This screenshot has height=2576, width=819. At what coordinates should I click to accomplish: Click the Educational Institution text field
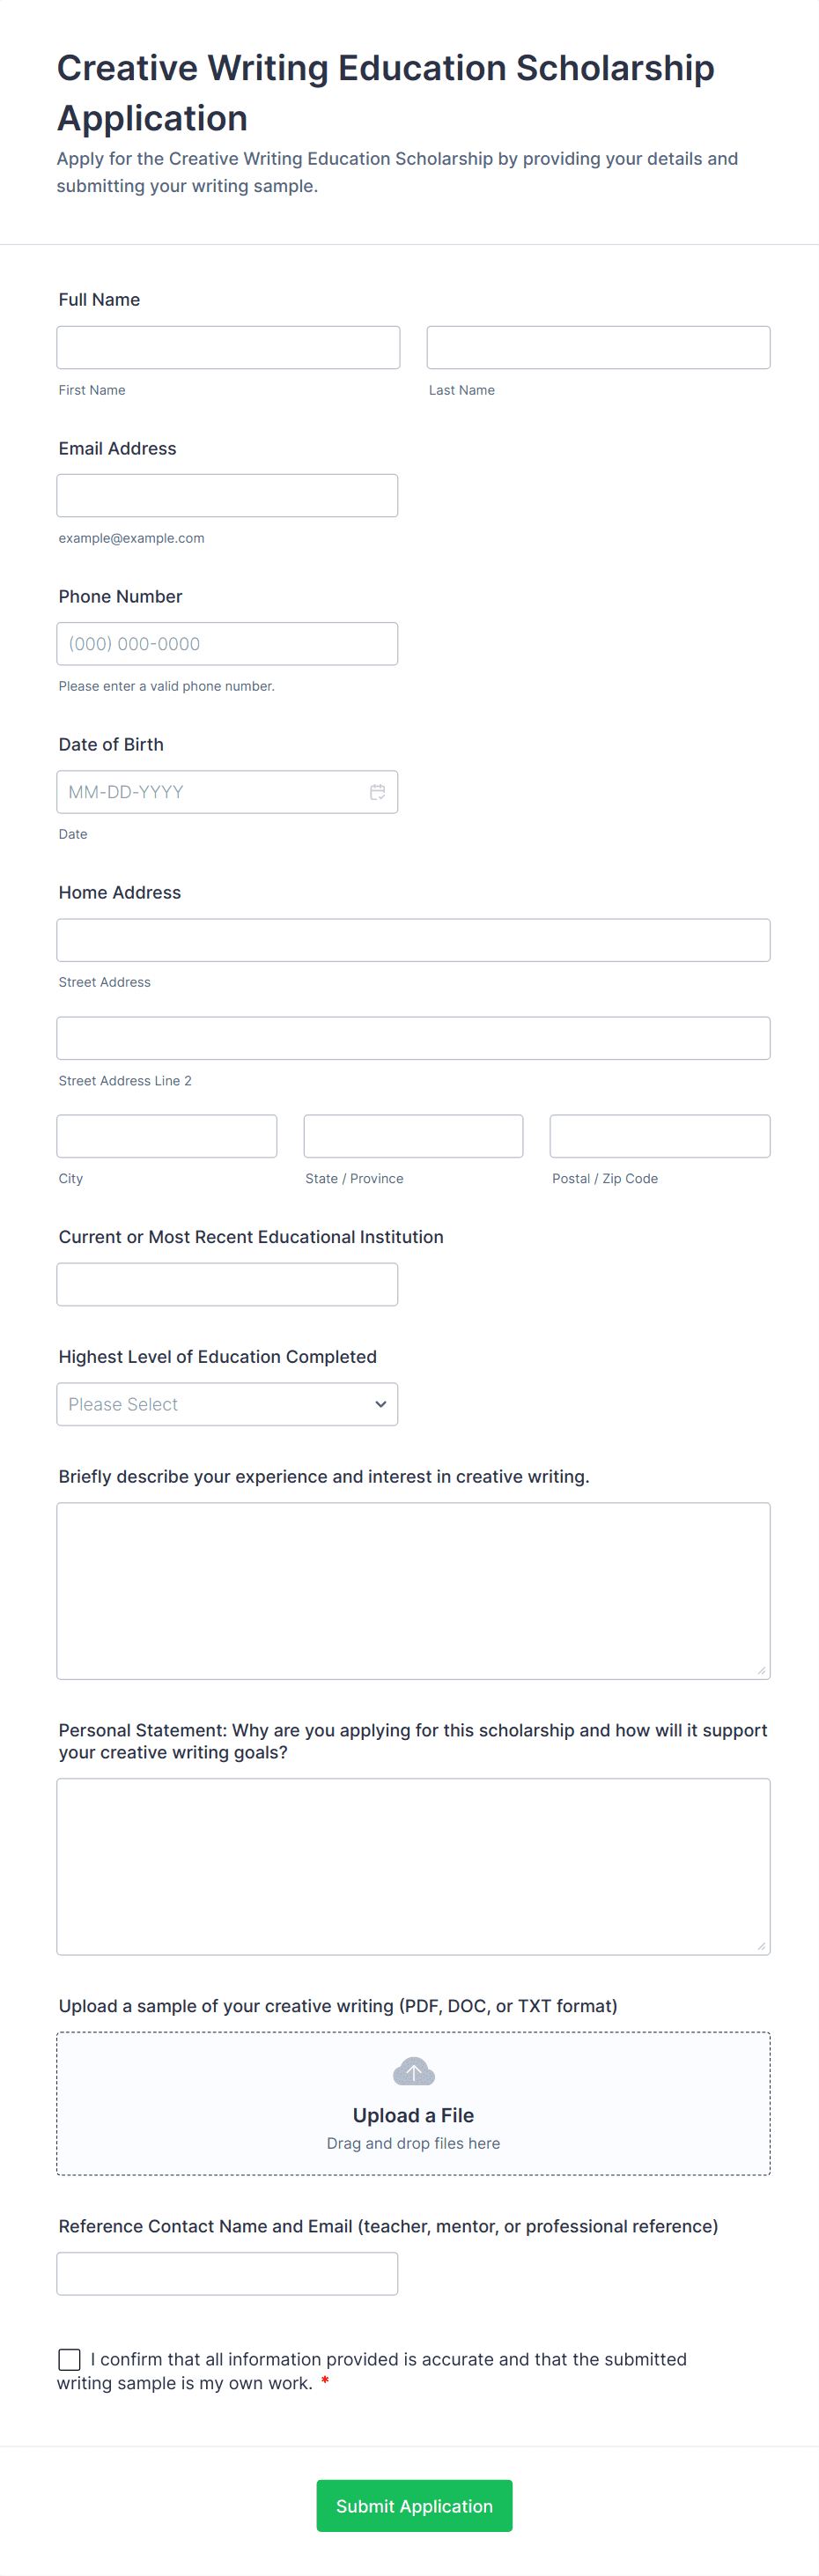227,1284
